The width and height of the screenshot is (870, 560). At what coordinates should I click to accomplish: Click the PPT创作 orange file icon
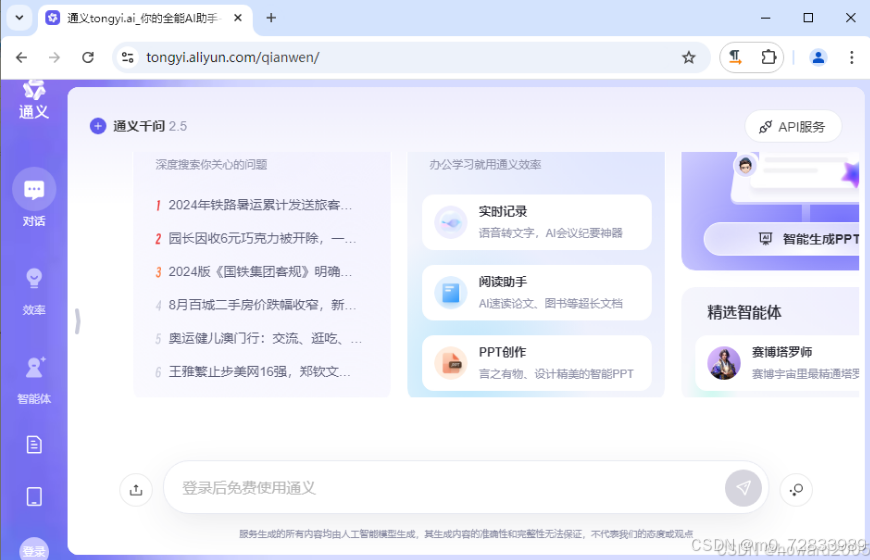(x=451, y=363)
